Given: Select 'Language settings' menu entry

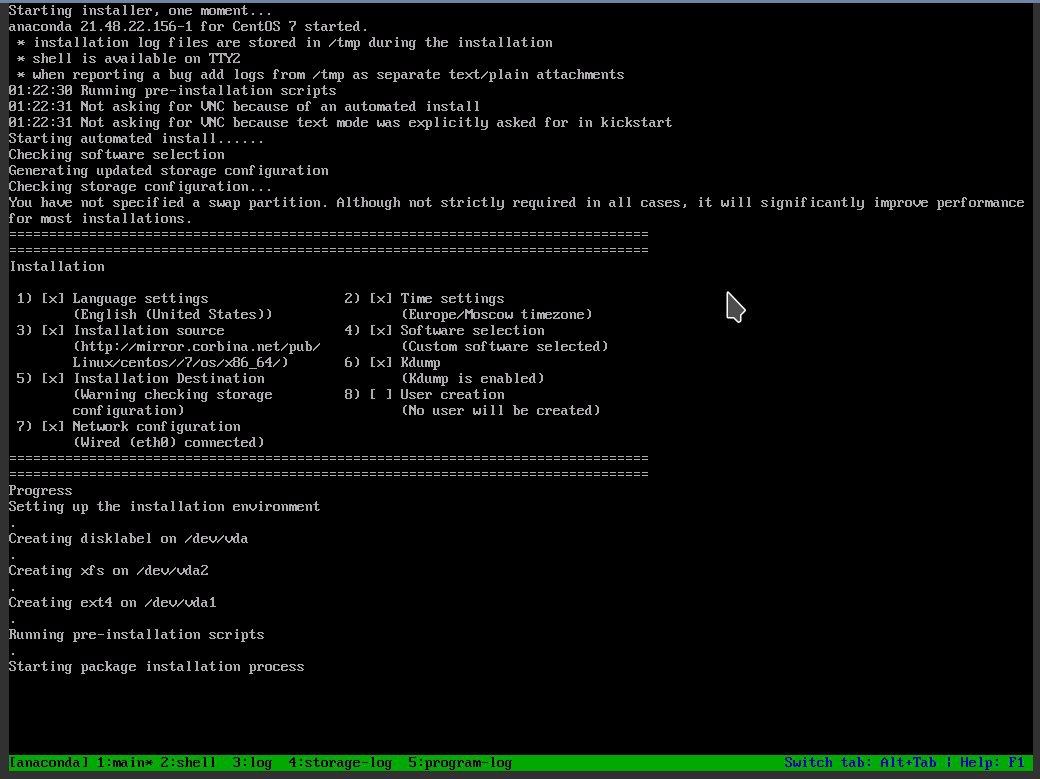Looking at the screenshot, I should (x=141, y=299).
